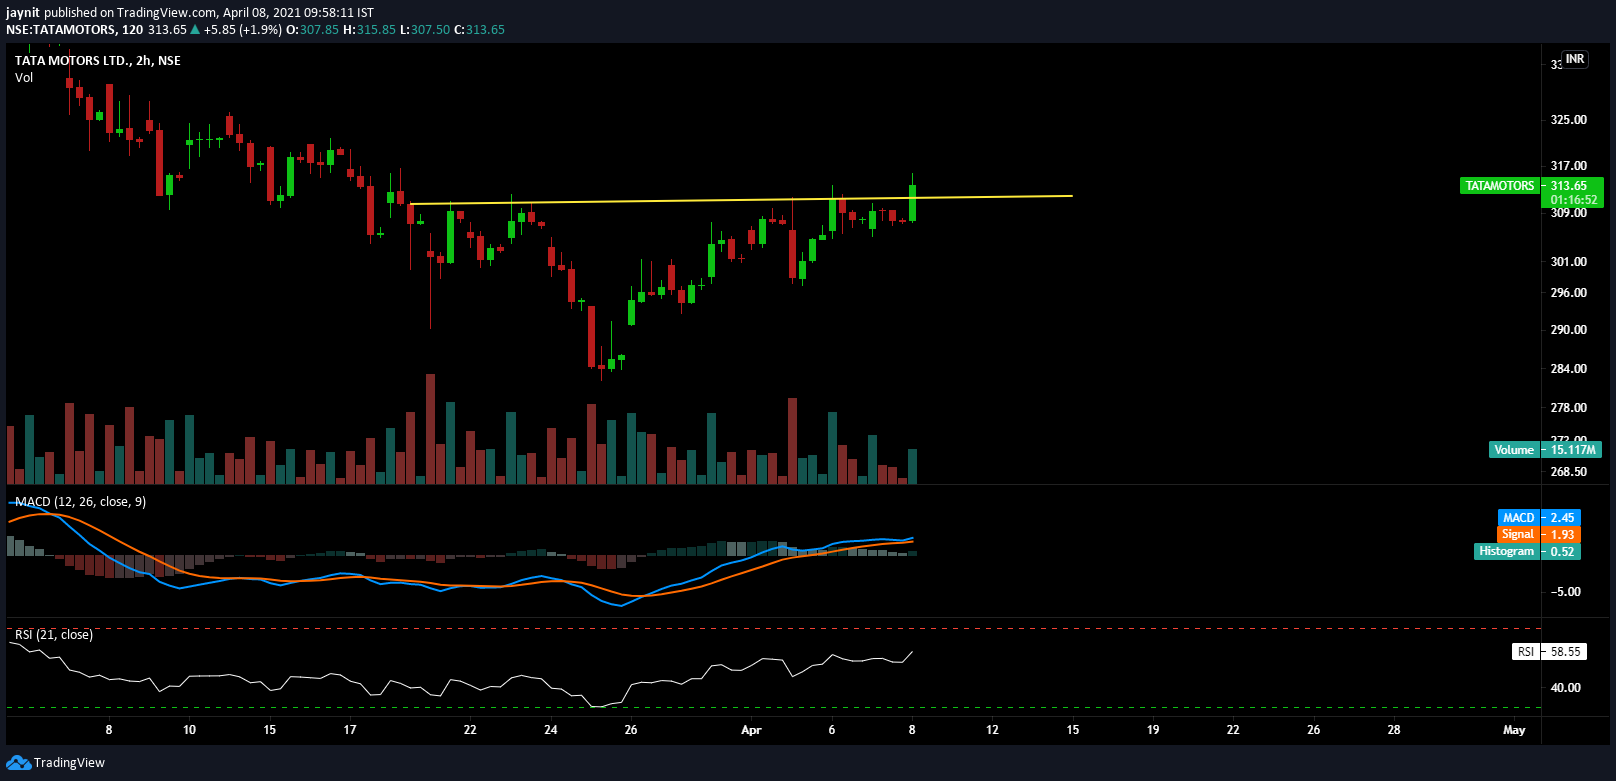Click the 296.00 price axis label
The image size is (1616, 781).
coord(1568,293)
